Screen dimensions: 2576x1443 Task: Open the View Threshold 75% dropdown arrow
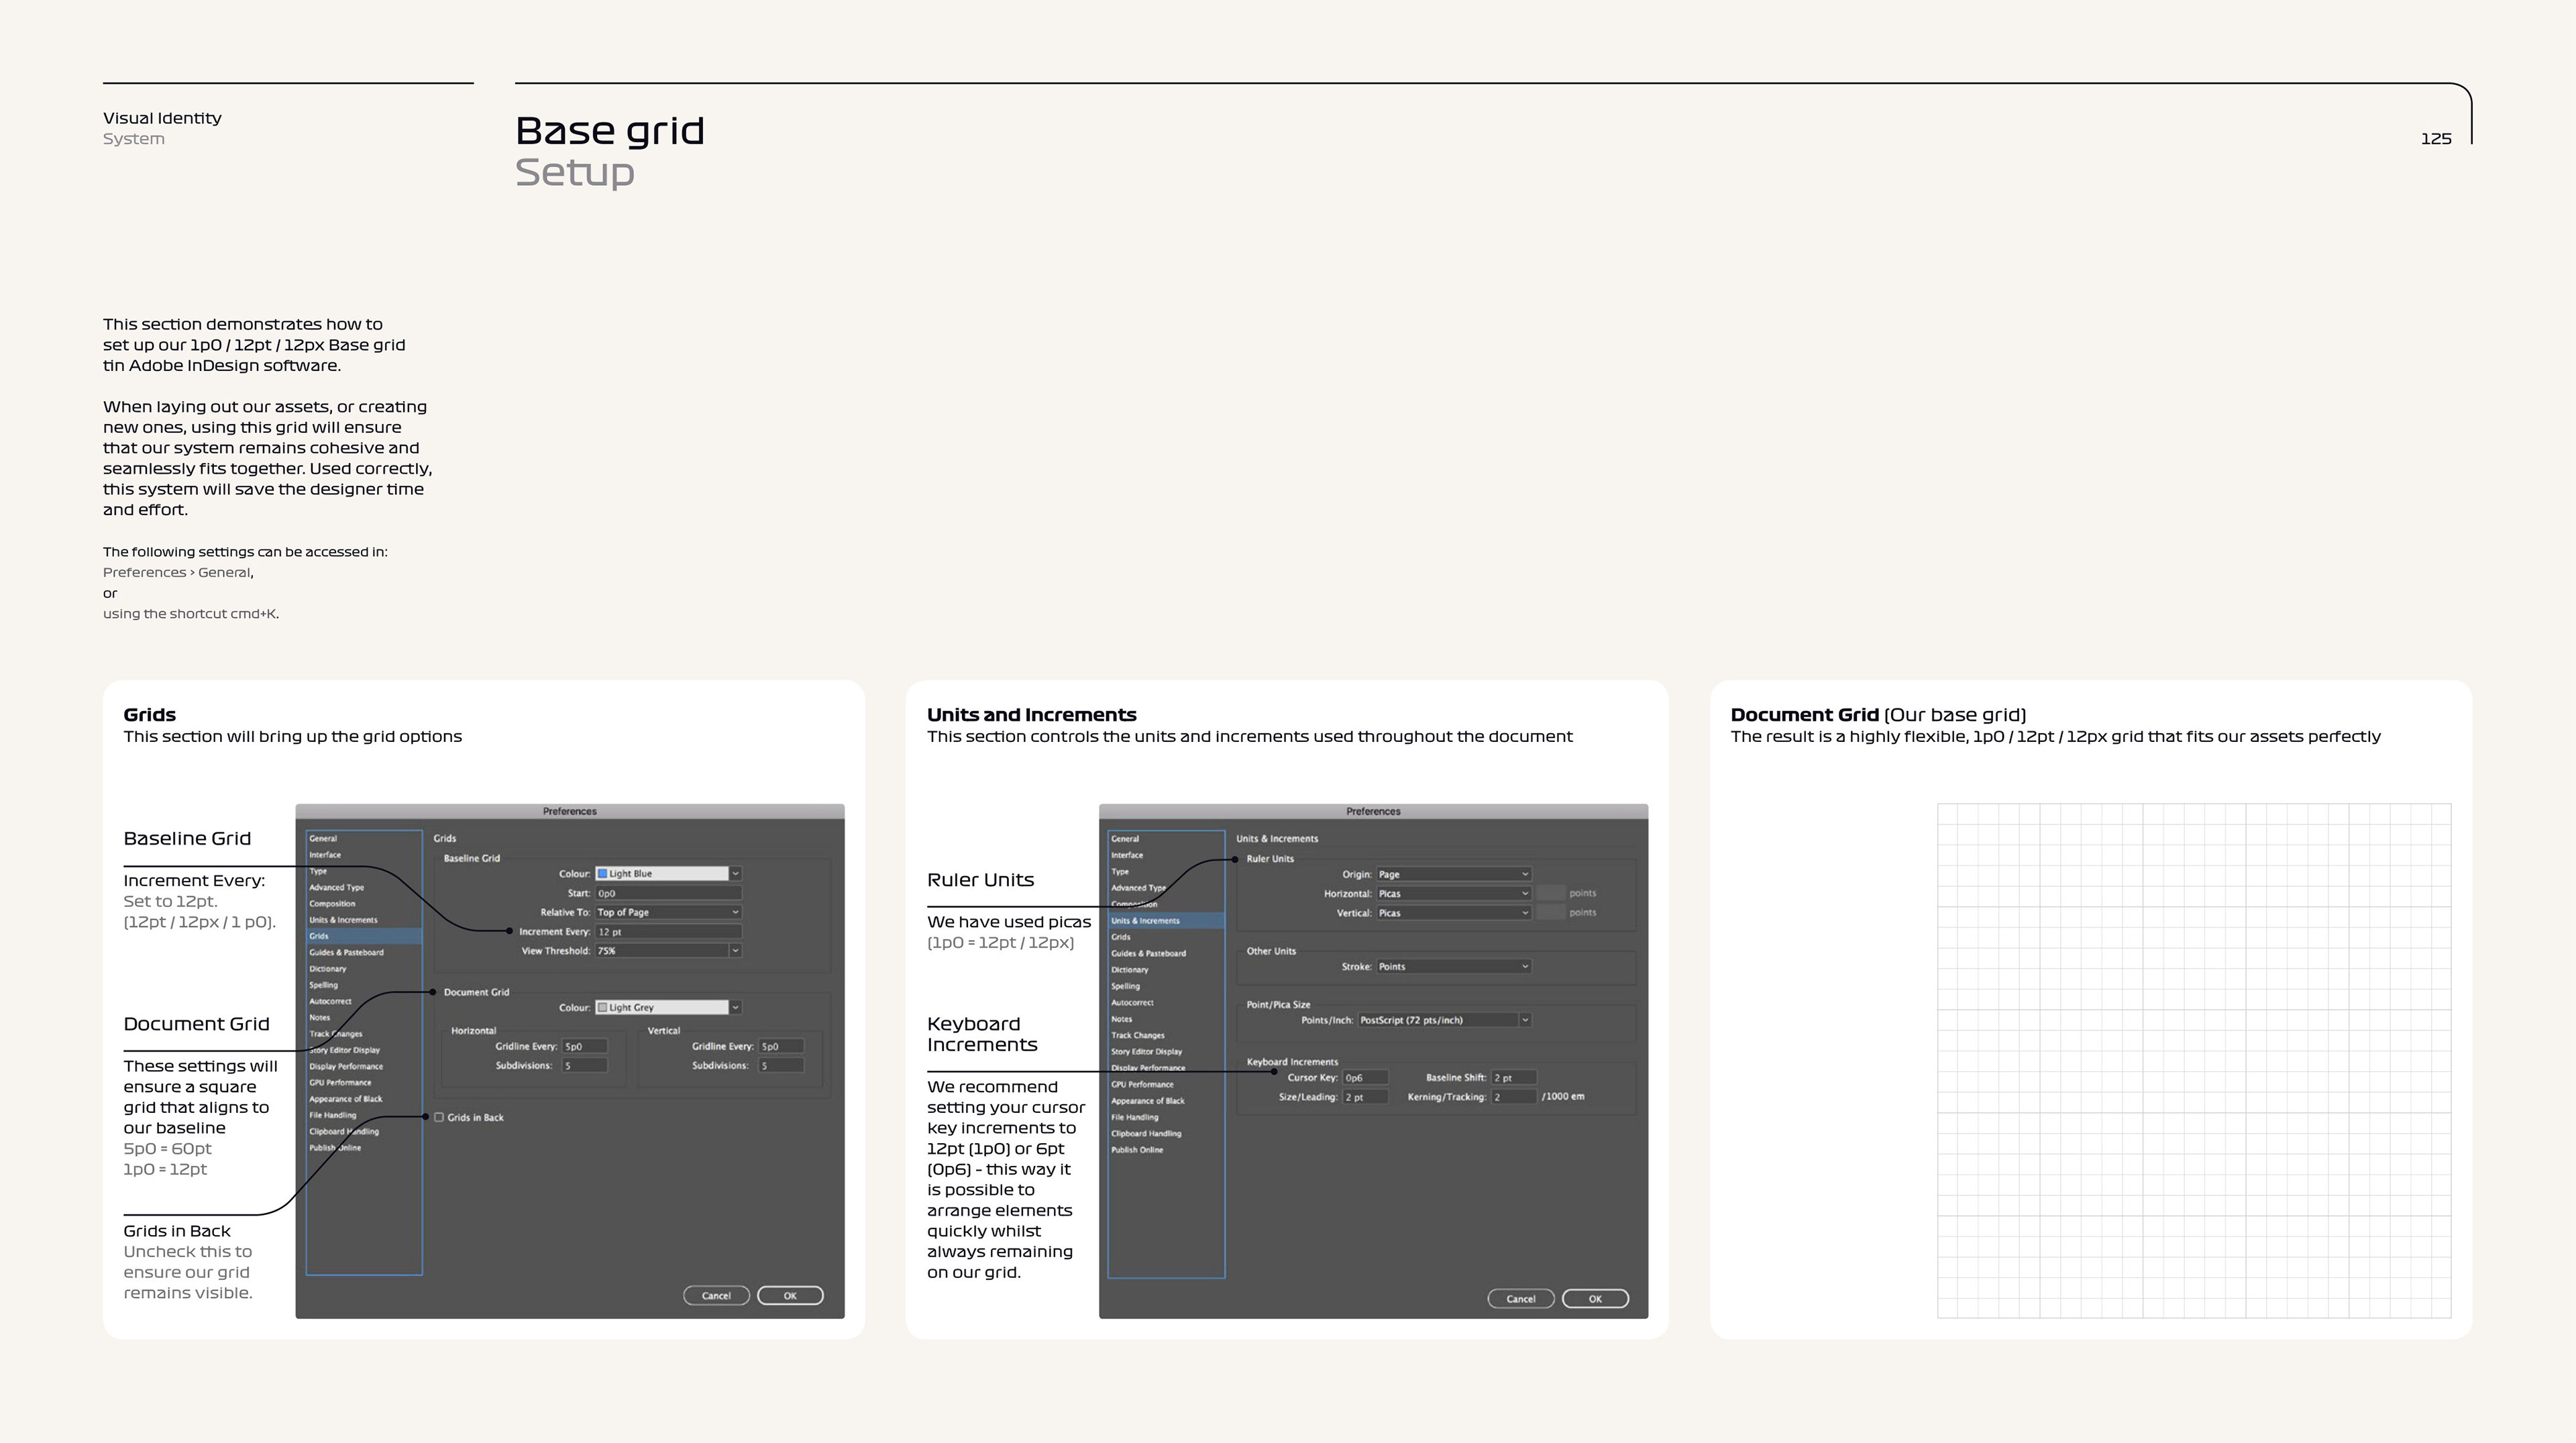tap(735, 951)
